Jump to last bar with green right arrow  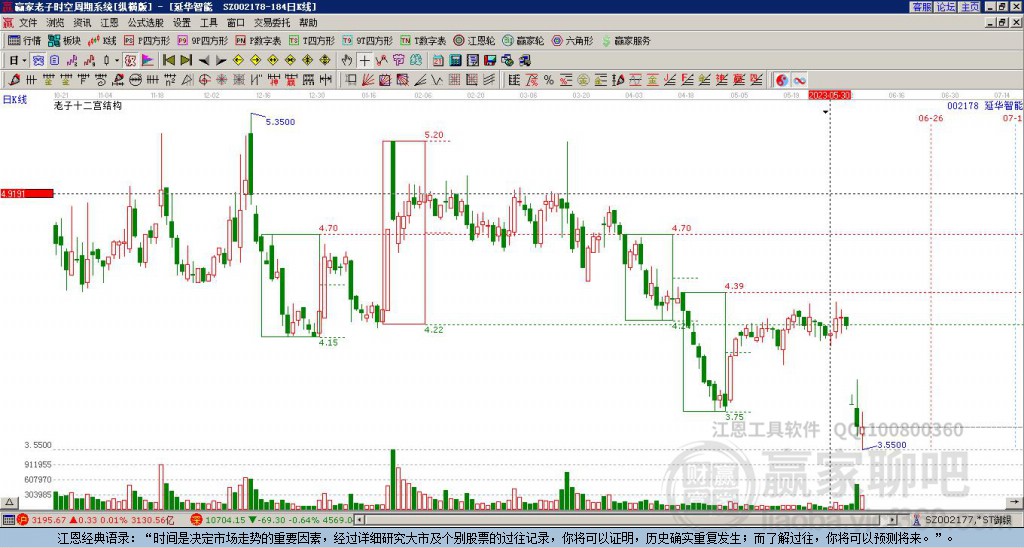(186, 60)
